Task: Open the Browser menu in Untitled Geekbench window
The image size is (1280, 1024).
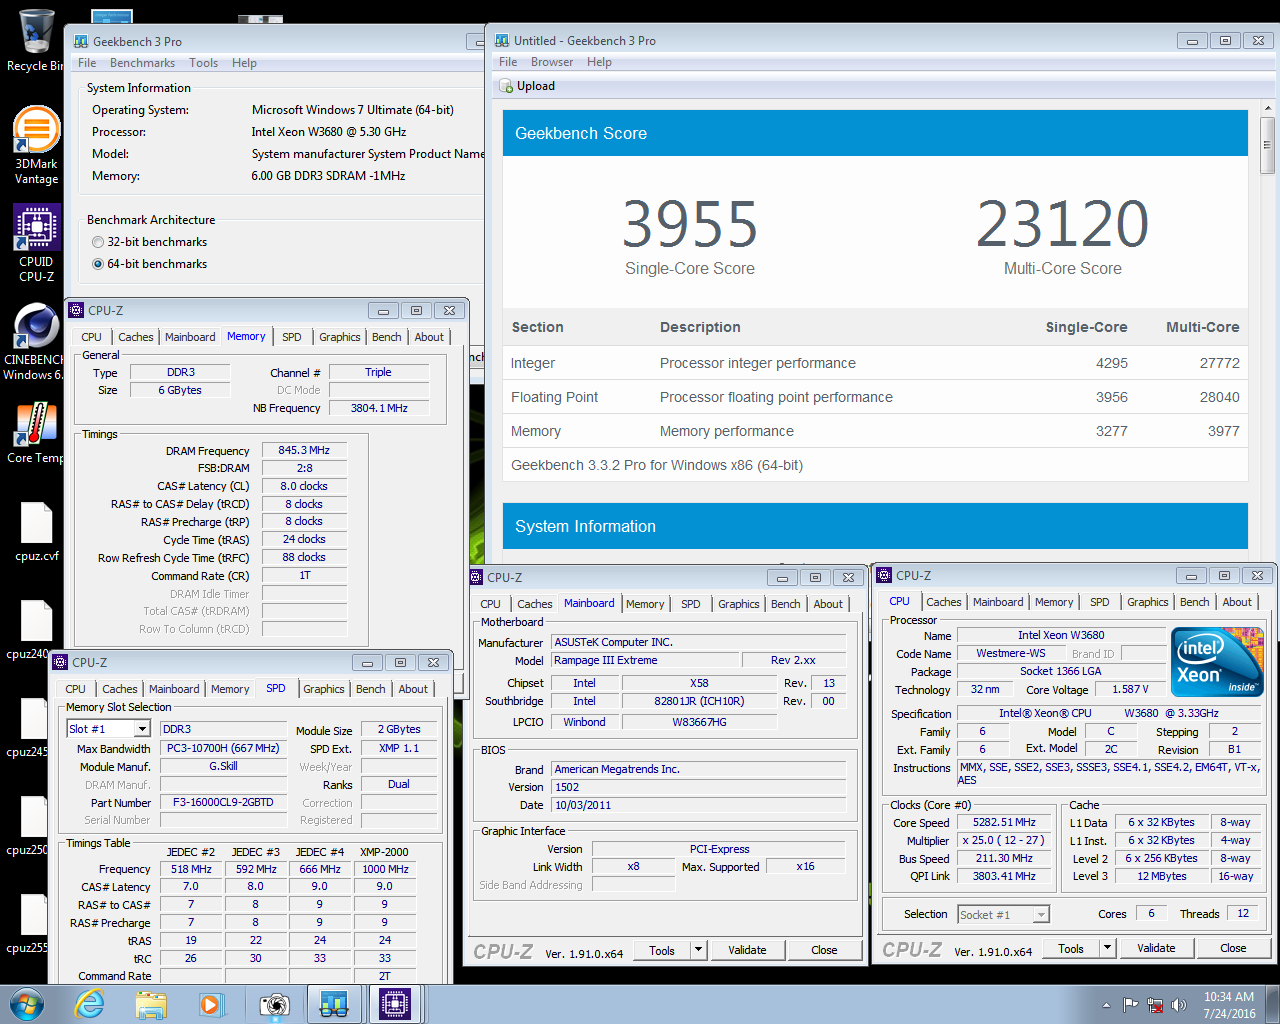Action: (x=552, y=62)
